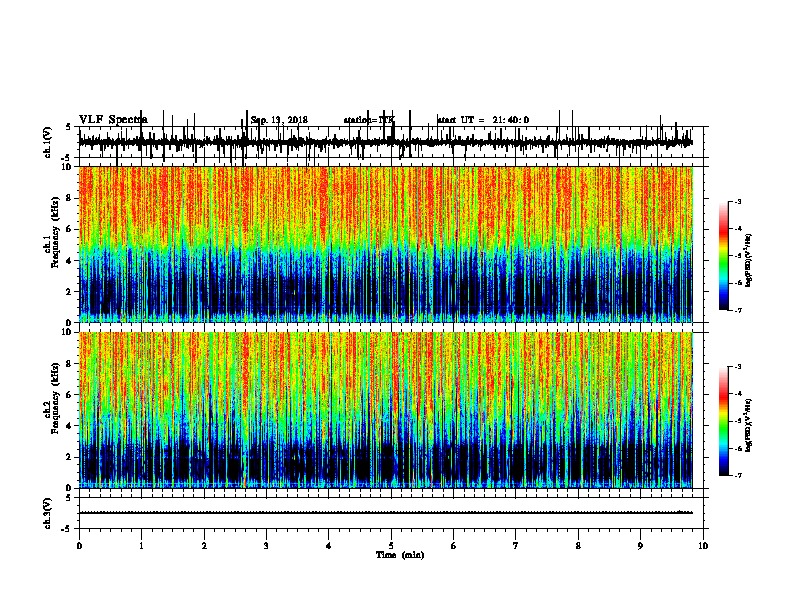Click the "-3" tick on ch.1 color bar
This screenshot has width=792, height=612.
(x=737, y=201)
